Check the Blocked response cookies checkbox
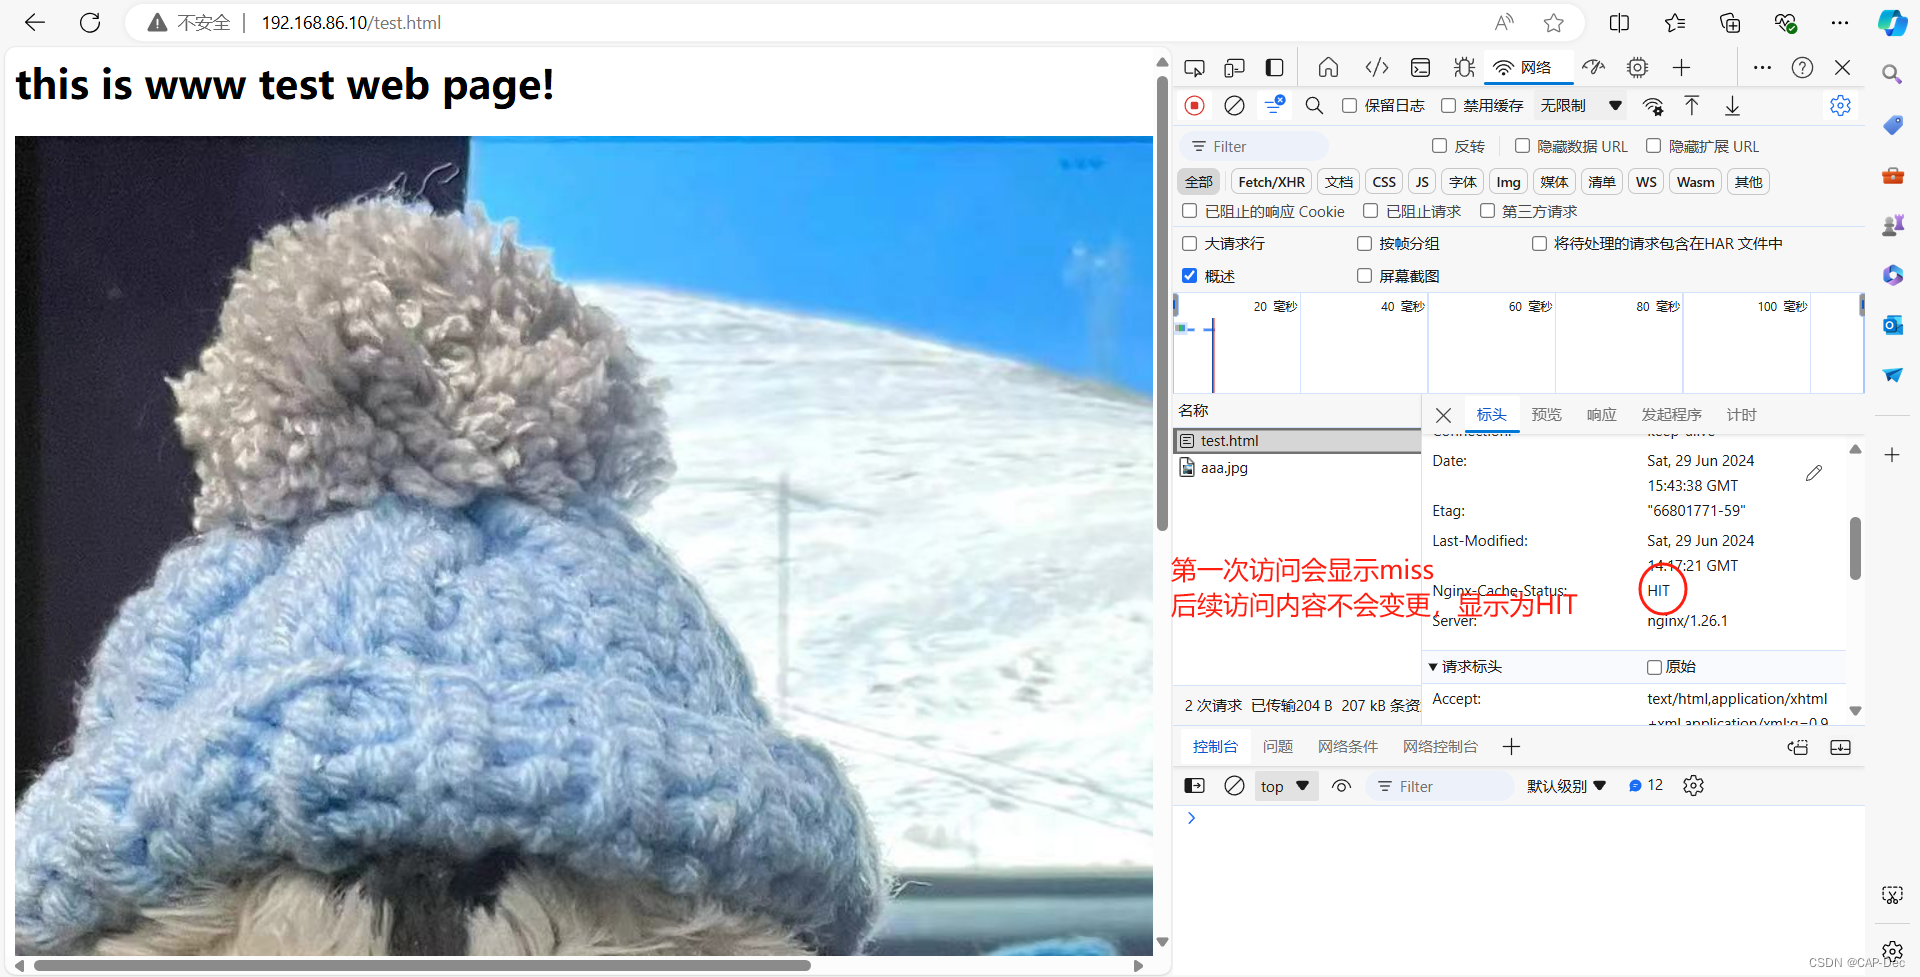This screenshot has width=1920, height=977. [x=1189, y=211]
